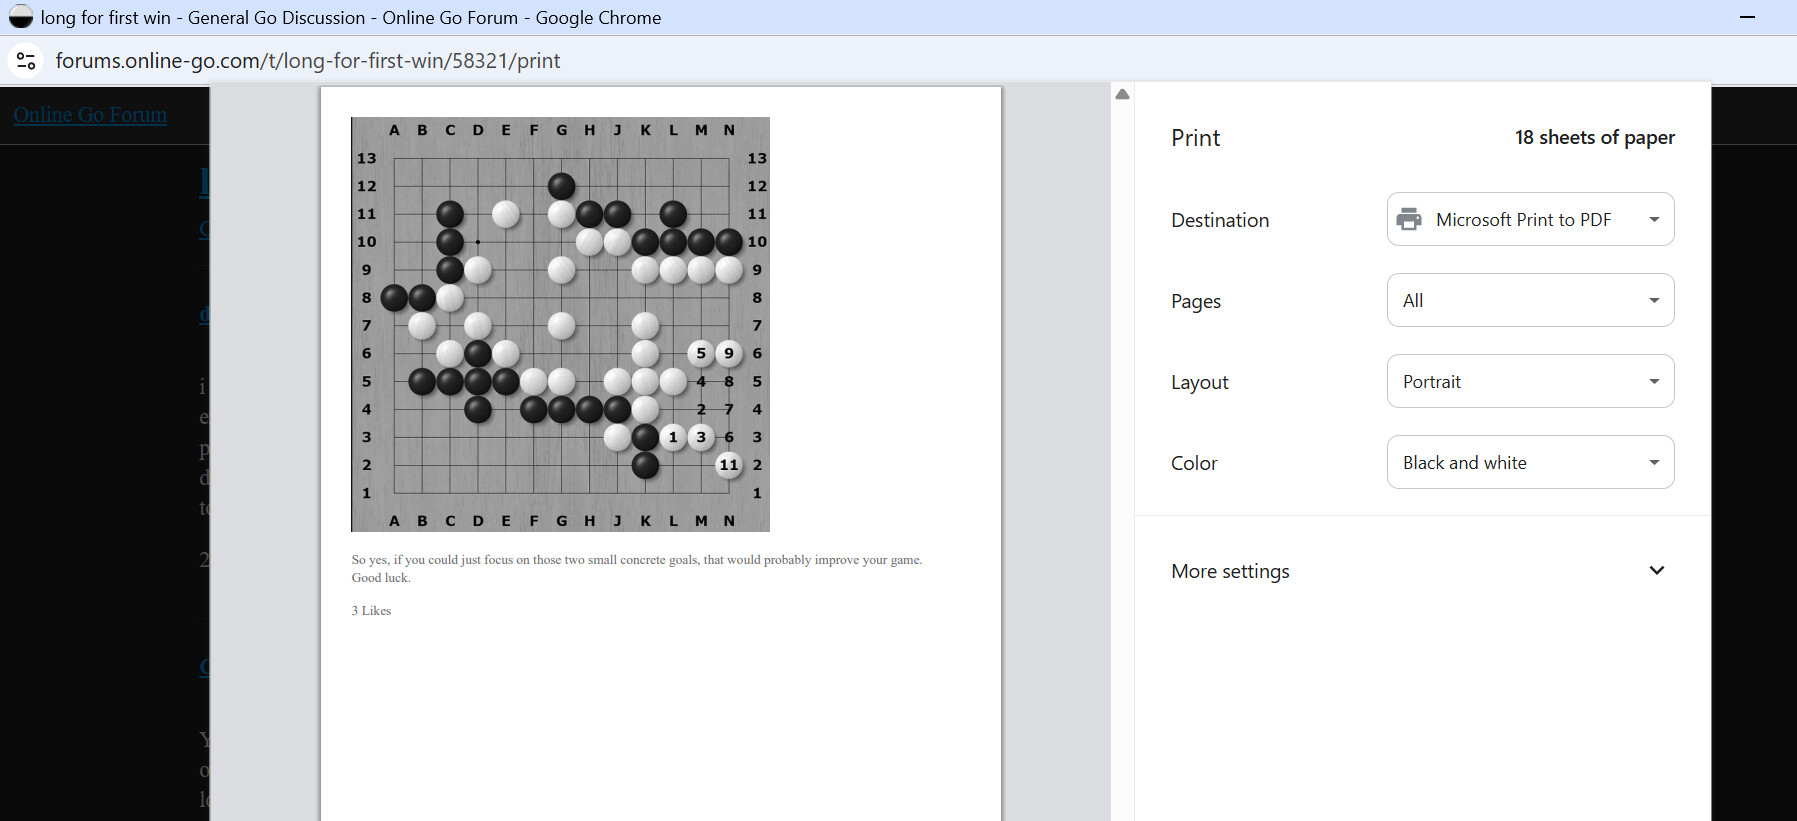Image resolution: width=1797 pixels, height=821 pixels.
Task: Click the "3 Likes" text in preview
Action: (x=371, y=611)
